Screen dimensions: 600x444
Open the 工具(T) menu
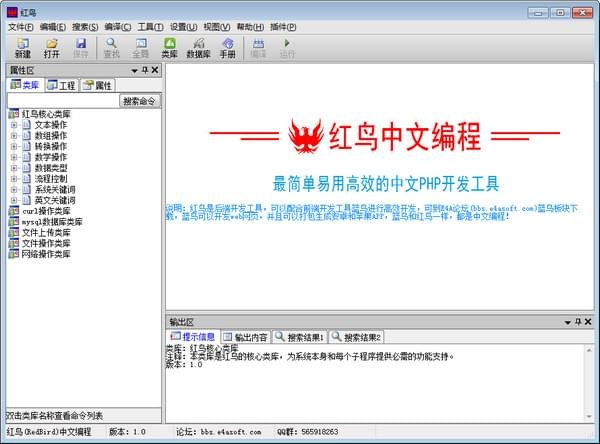[x=150, y=26]
